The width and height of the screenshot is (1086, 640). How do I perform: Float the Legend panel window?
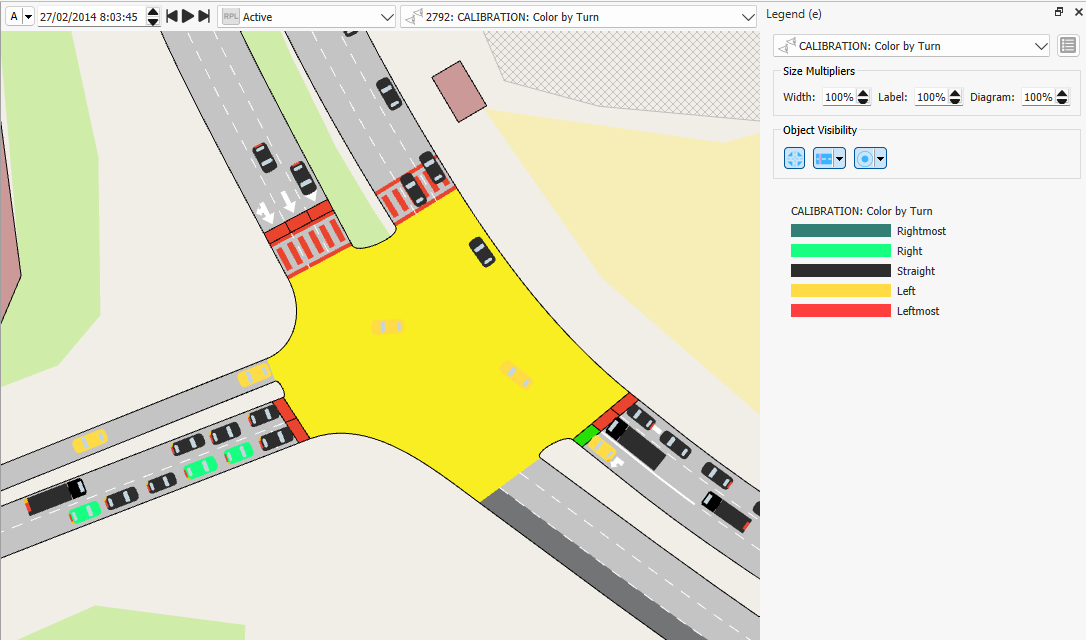click(1059, 13)
